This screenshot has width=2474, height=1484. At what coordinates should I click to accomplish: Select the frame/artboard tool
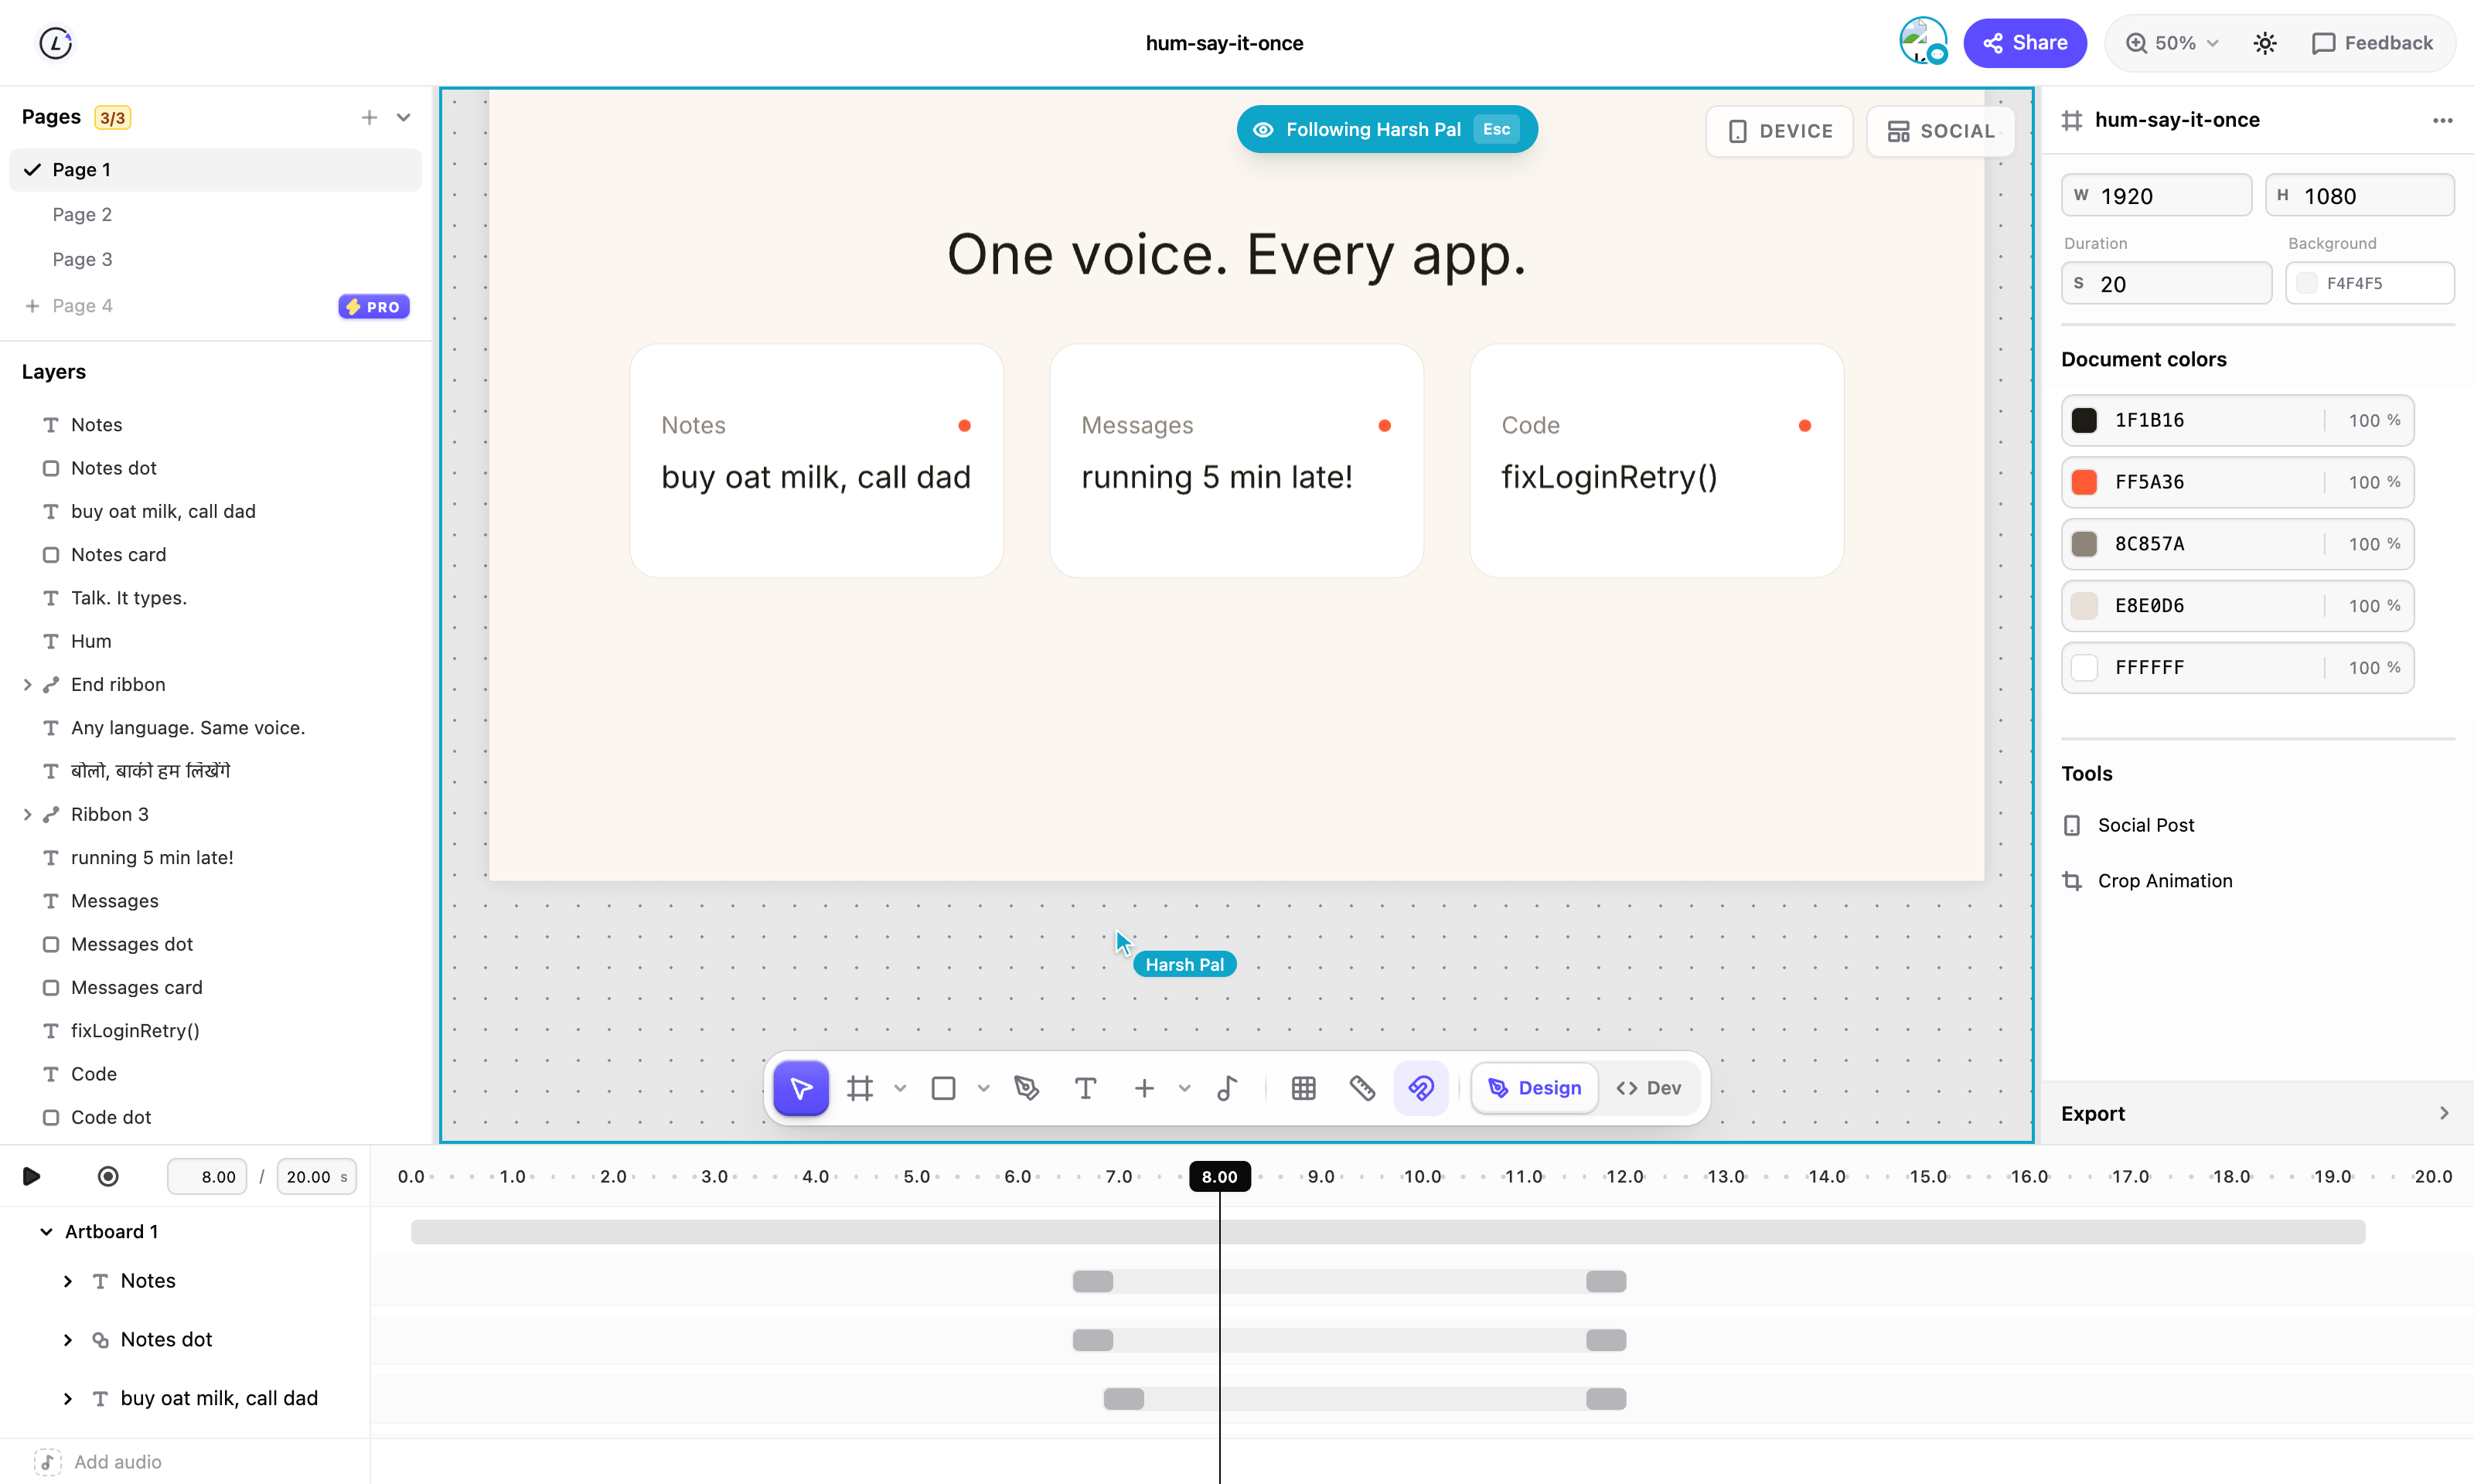click(x=860, y=1088)
